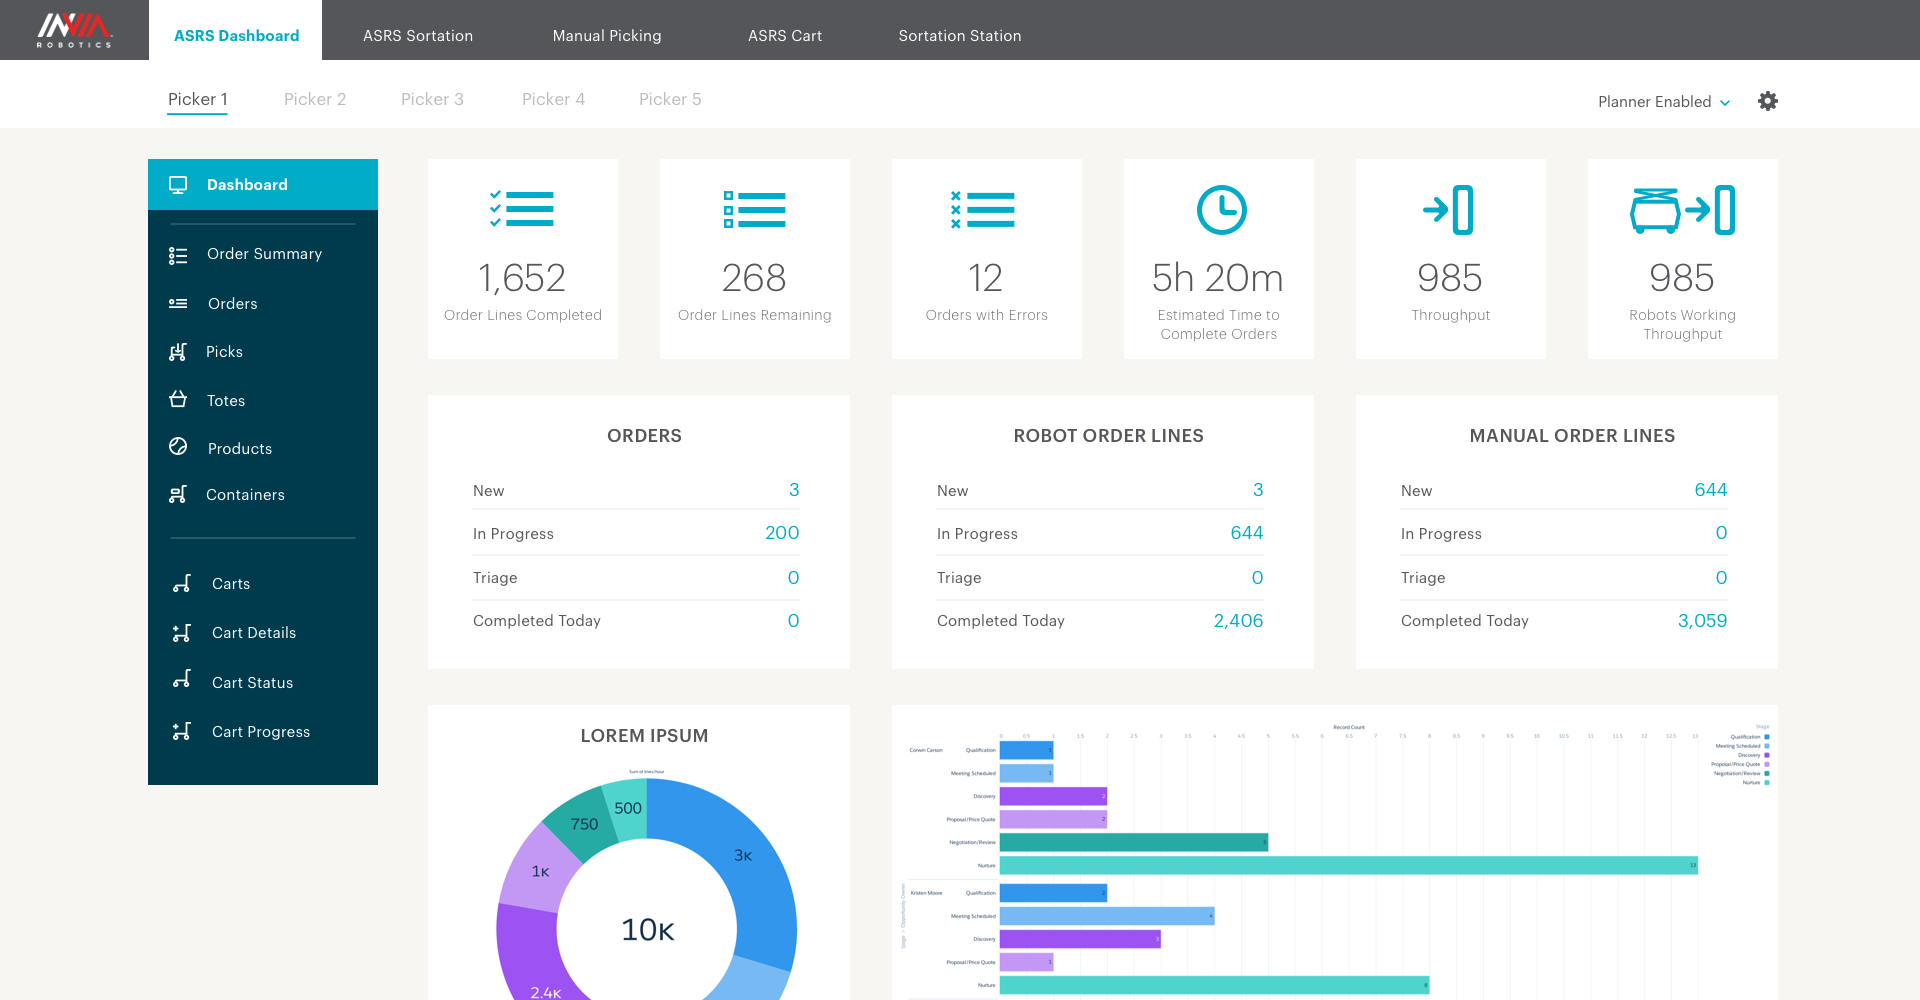
Task: Click the Order Lines Completed checklist icon
Action: (x=522, y=209)
